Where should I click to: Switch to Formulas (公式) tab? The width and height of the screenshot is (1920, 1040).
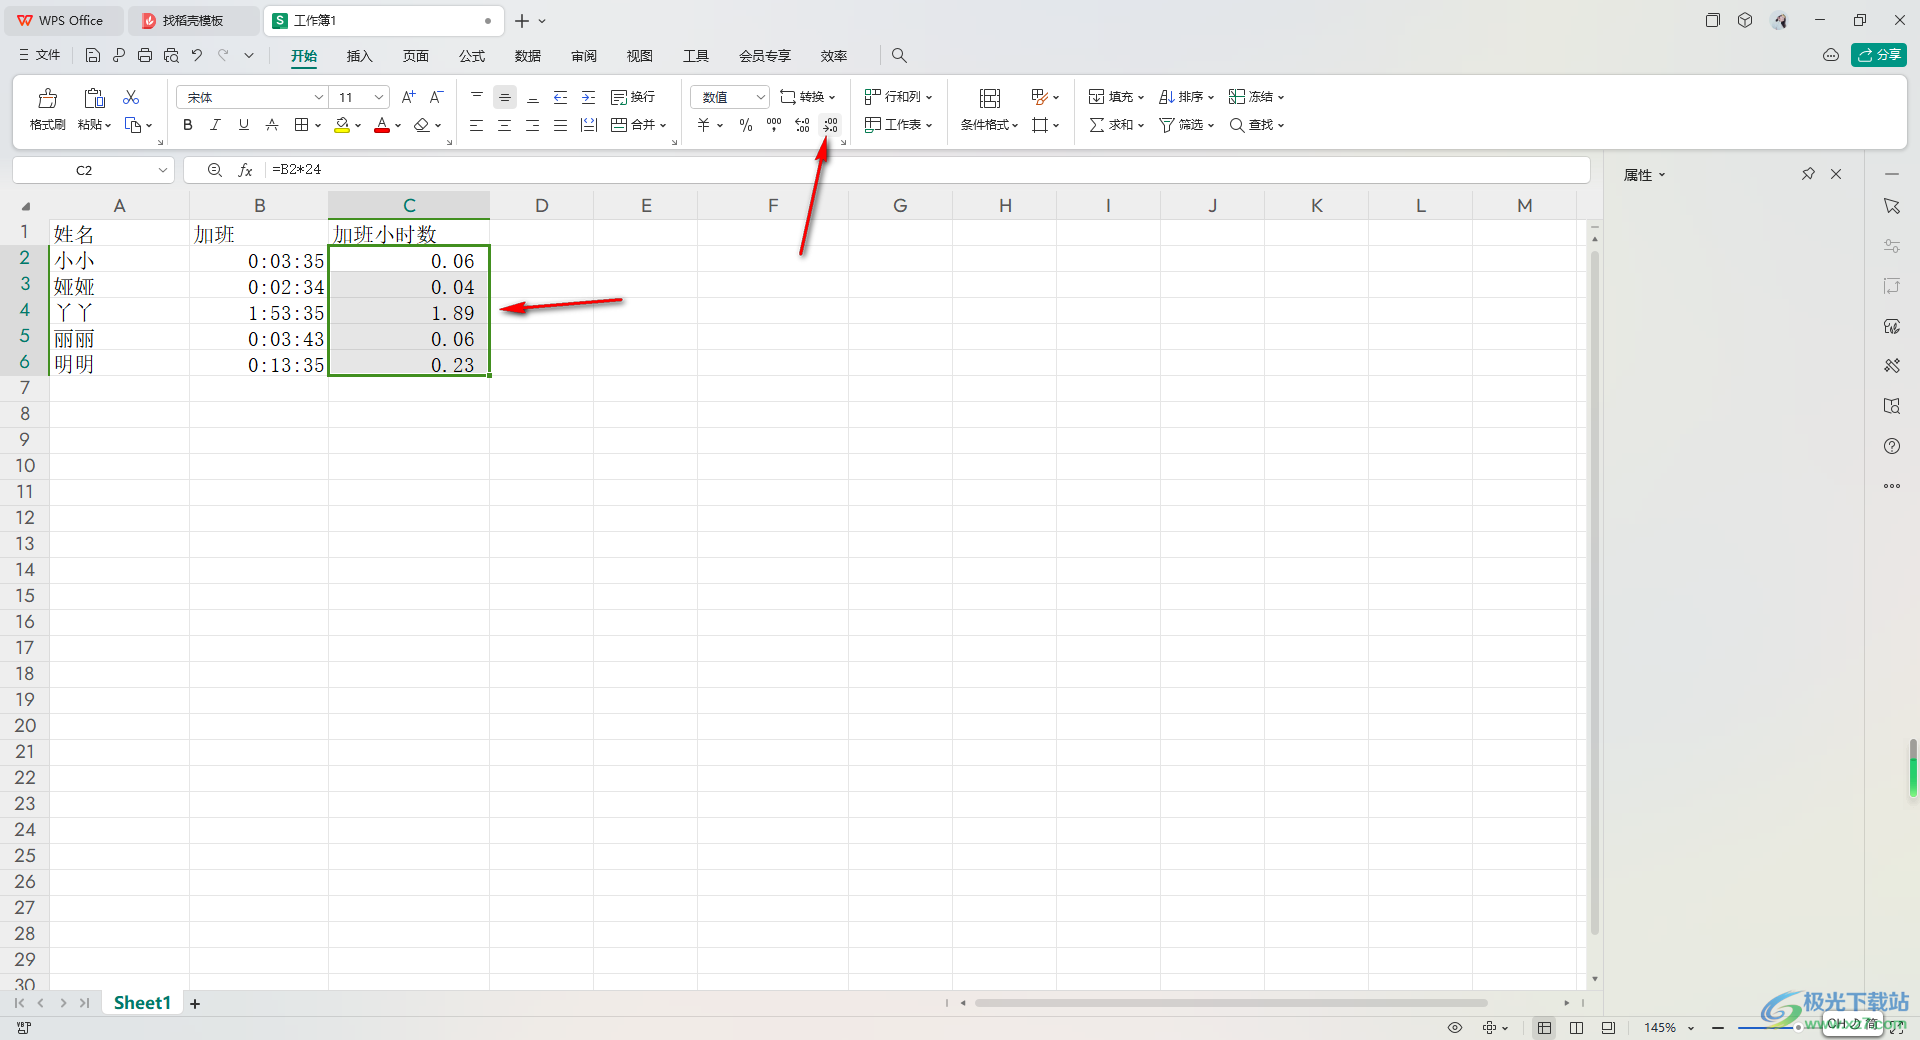coord(471,56)
